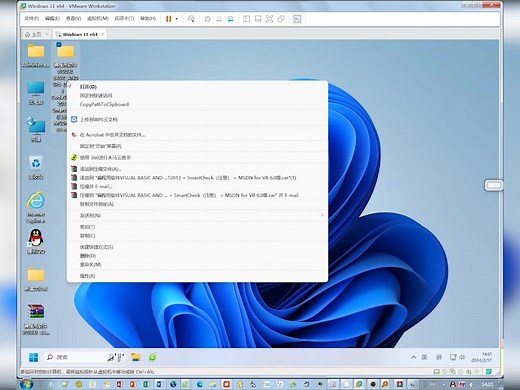The image size is (520, 390).
Task: Click the revert snapshot toolbar icon
Action: click(x=219, y=19)
